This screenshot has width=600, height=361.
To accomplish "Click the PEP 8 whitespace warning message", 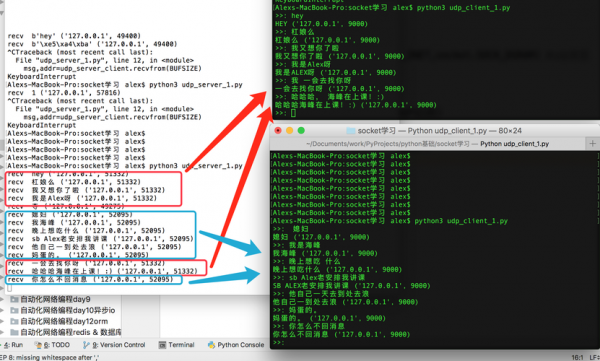I will coord(50,357).
